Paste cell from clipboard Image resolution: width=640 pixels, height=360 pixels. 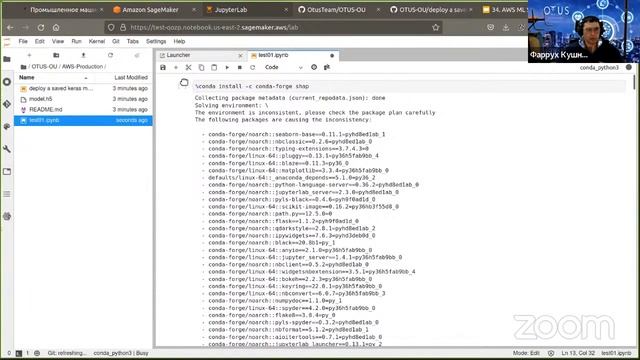214,67
